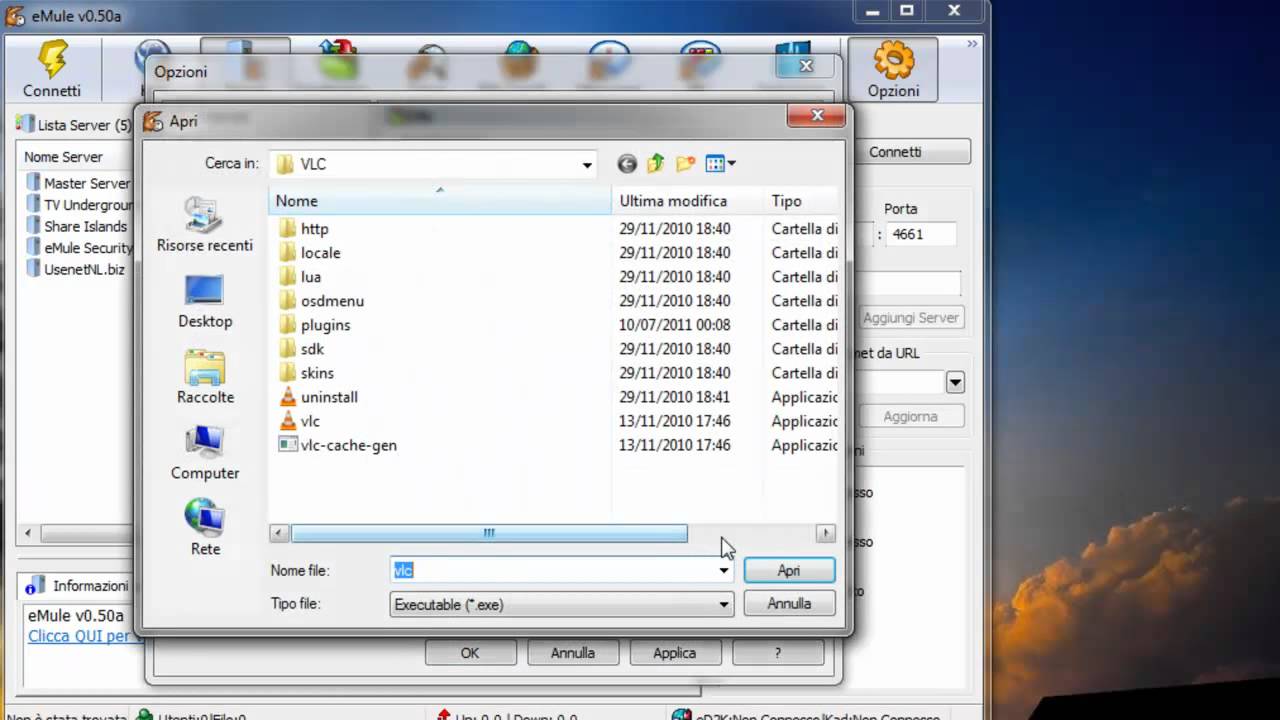The image size is (1280, 720).
Task: Close the Apri dialog
Action: 817,115
